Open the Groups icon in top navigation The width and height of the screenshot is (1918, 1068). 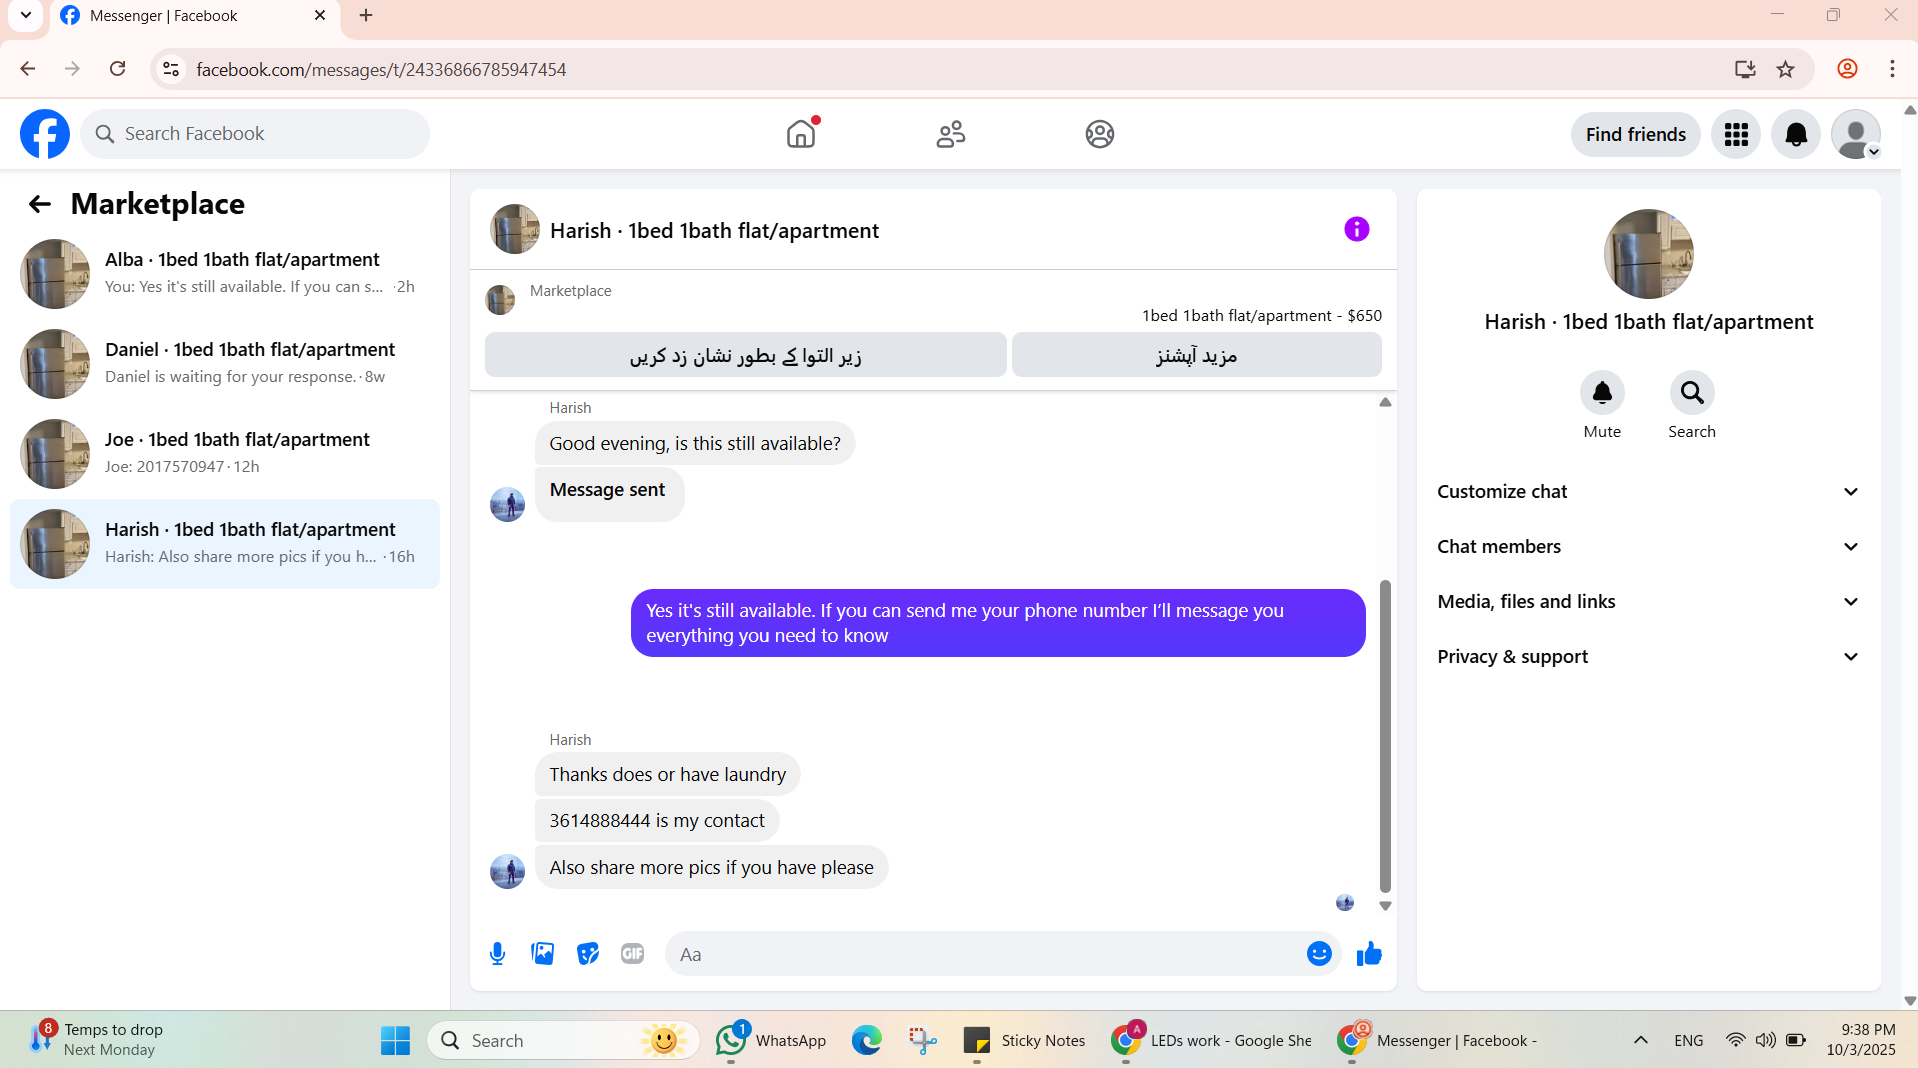tap(1100, 134)
